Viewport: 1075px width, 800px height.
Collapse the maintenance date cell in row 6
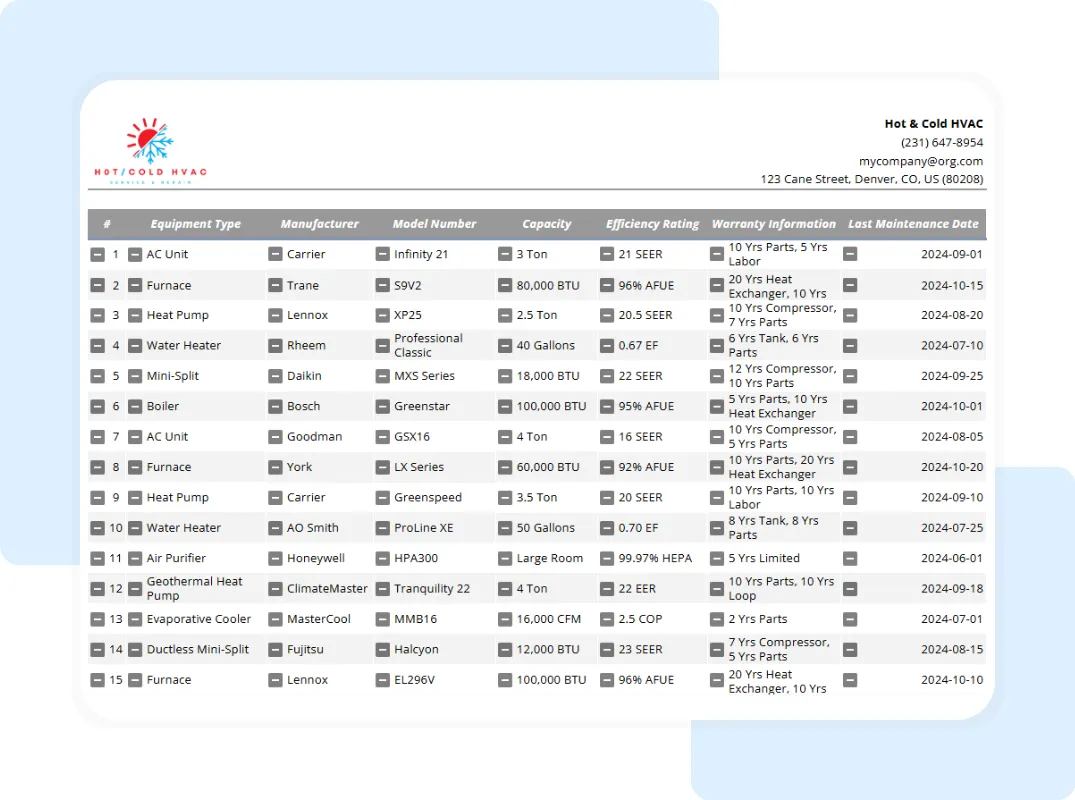[850, 406]
